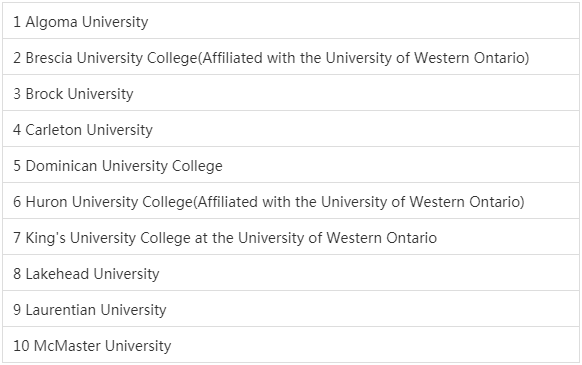
Task: Choose Lakehead University in the list
Action: point(291,273)
